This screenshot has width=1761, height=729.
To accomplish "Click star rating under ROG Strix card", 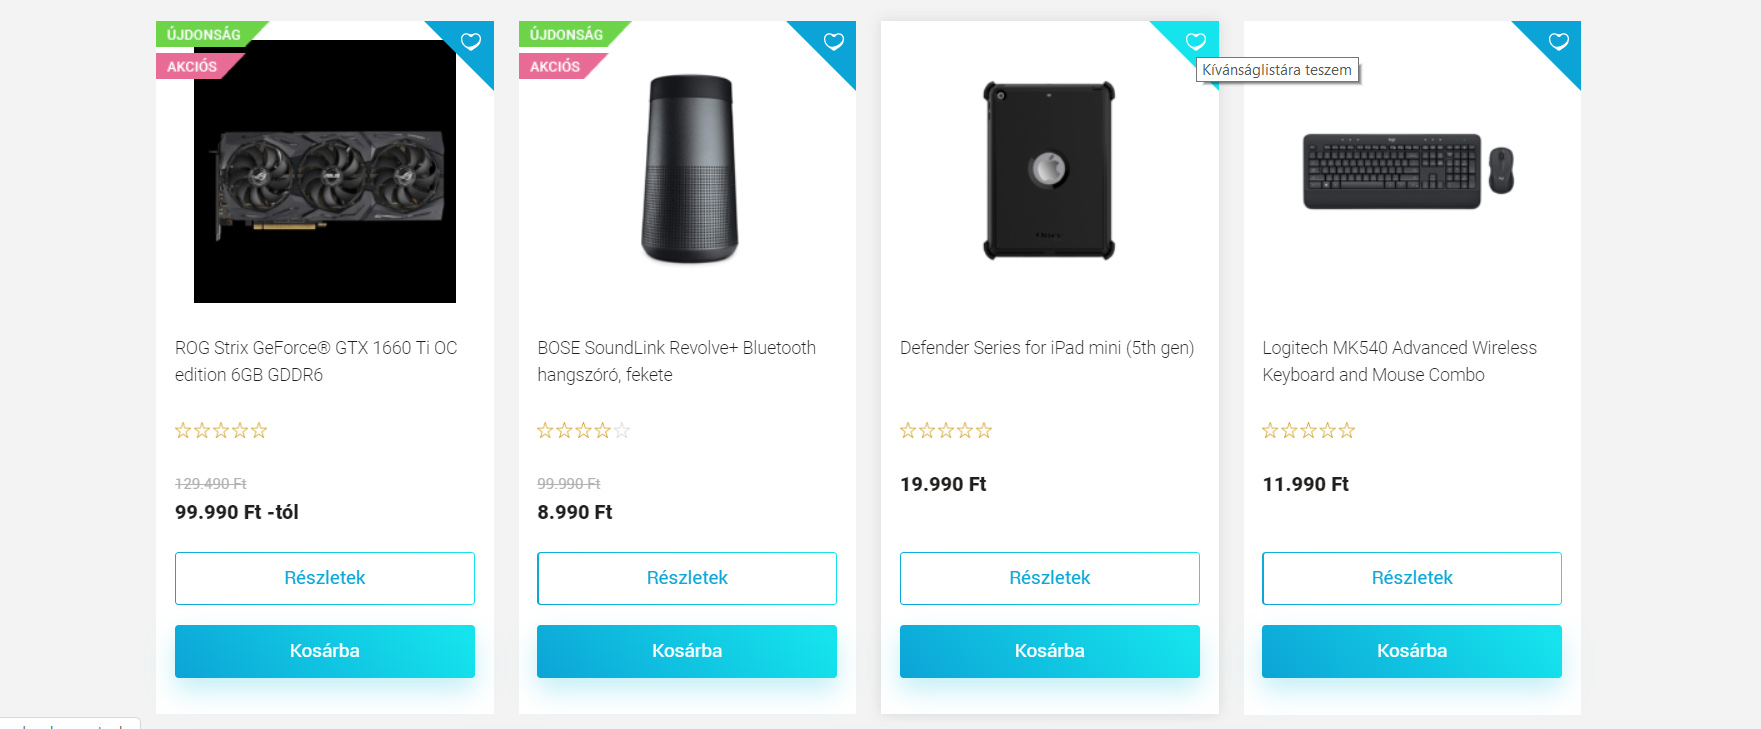I will tap(221, 430).
